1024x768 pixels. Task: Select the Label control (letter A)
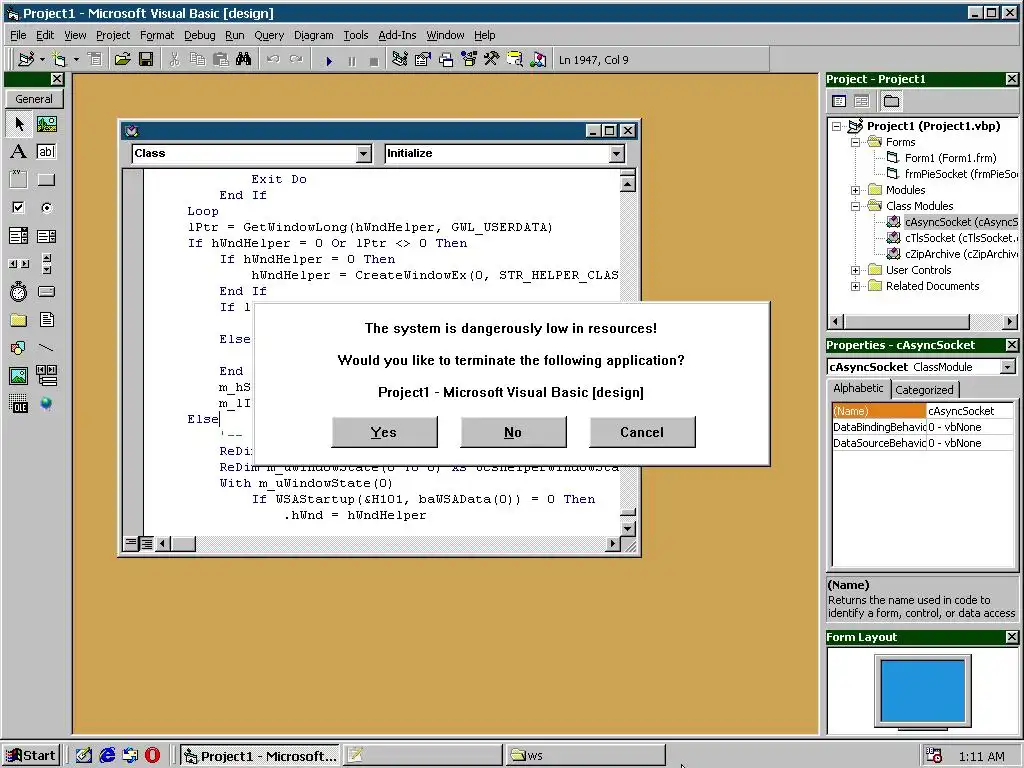pos(18,152)
